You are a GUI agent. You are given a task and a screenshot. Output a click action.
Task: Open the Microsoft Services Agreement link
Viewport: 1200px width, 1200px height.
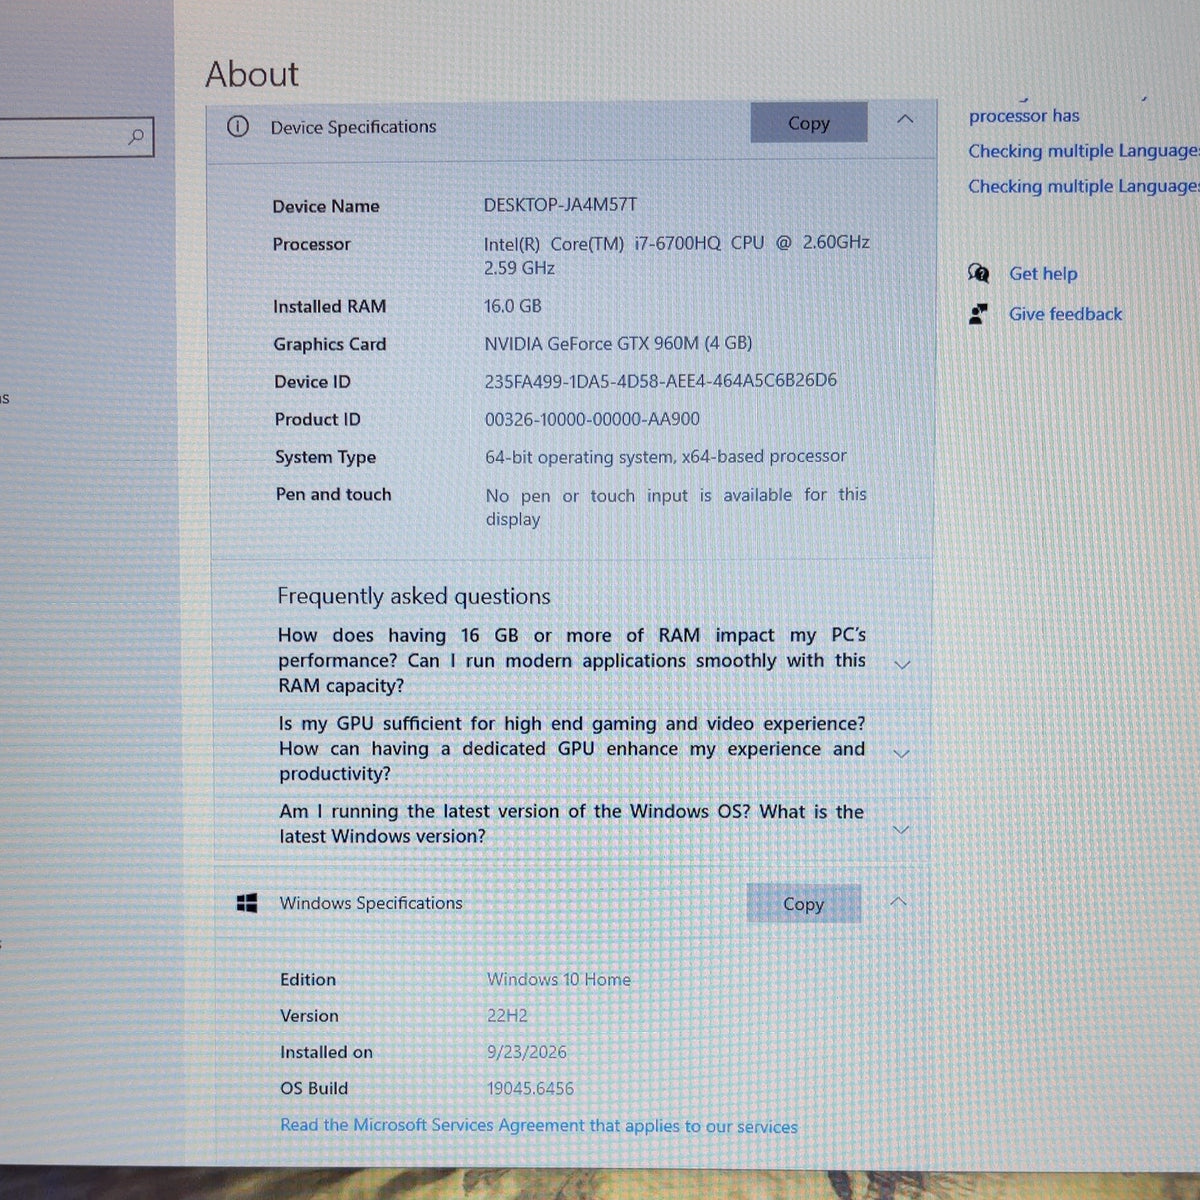(539, 1125)
